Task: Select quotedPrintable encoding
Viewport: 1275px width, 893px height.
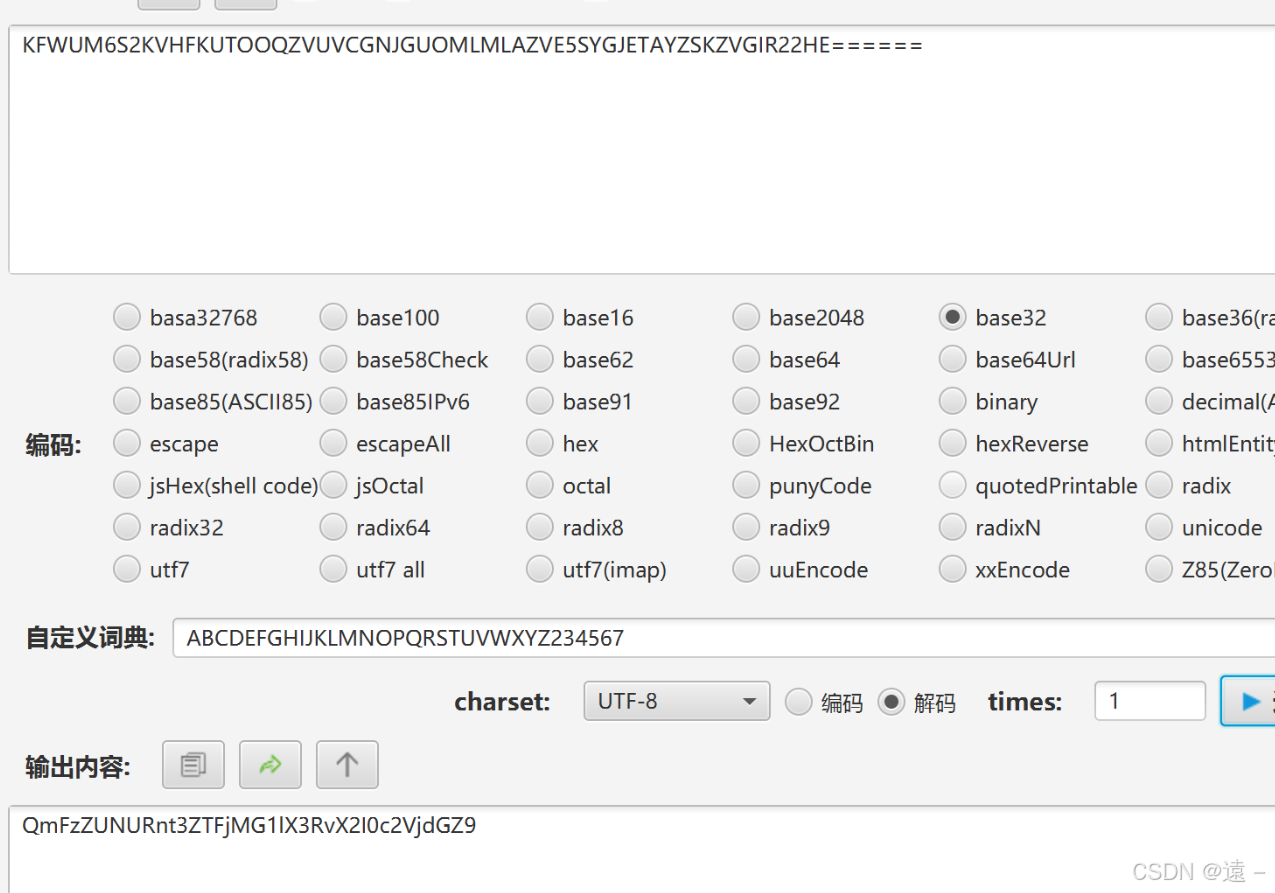Action: [x=952, y=485]
